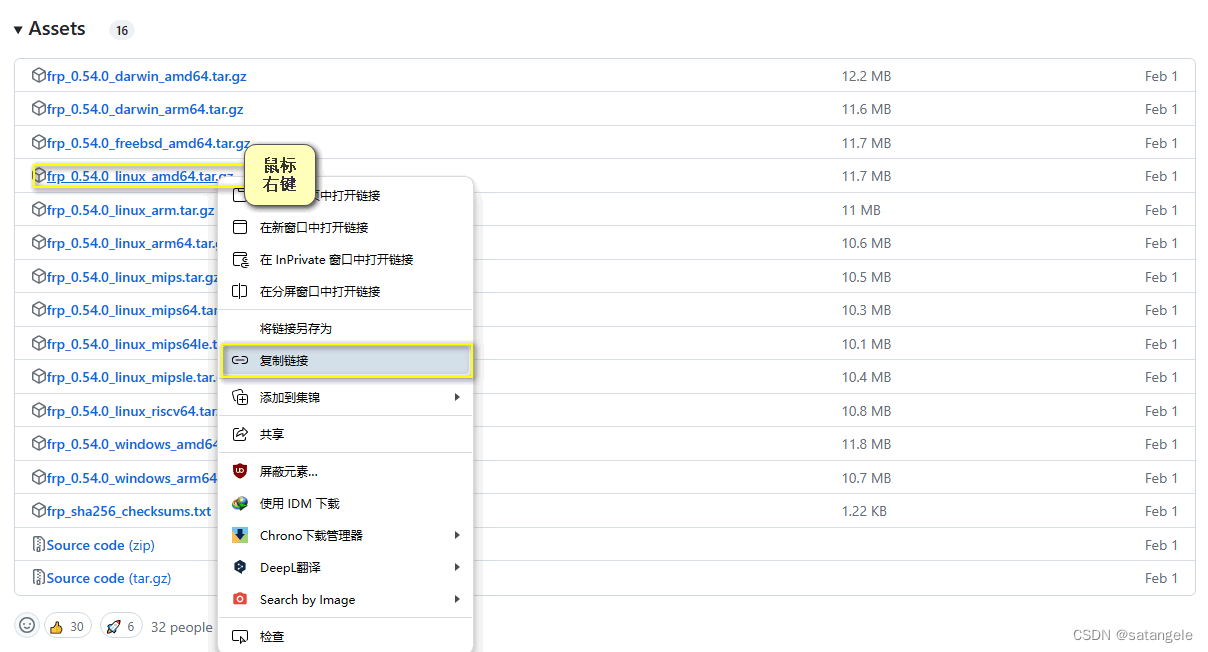Click the camera icon for Search by Image
The width and height of the screenshot is (1208, 652).
click(x=240, y=599)
